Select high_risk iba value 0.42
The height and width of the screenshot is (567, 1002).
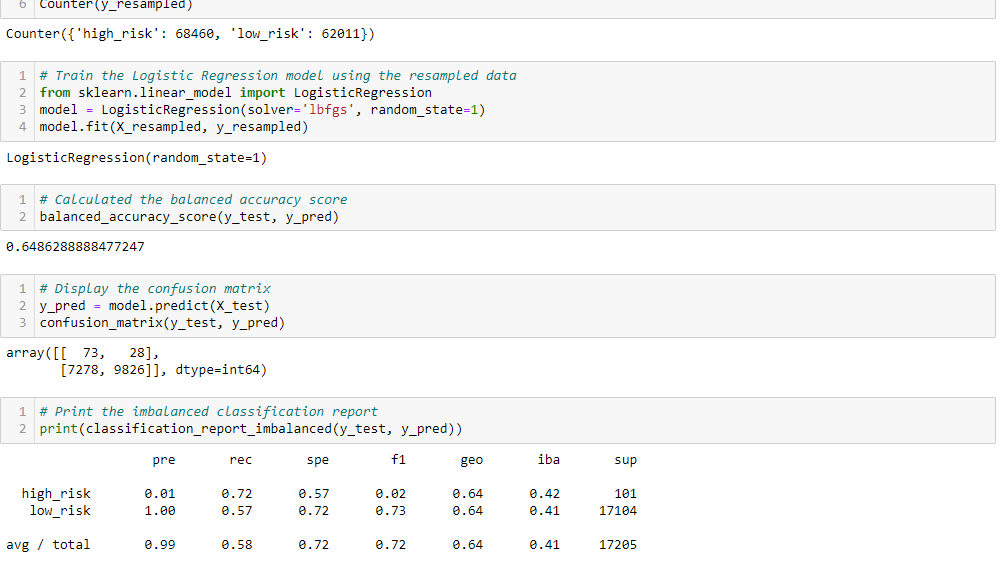click(x=544, y=494)
